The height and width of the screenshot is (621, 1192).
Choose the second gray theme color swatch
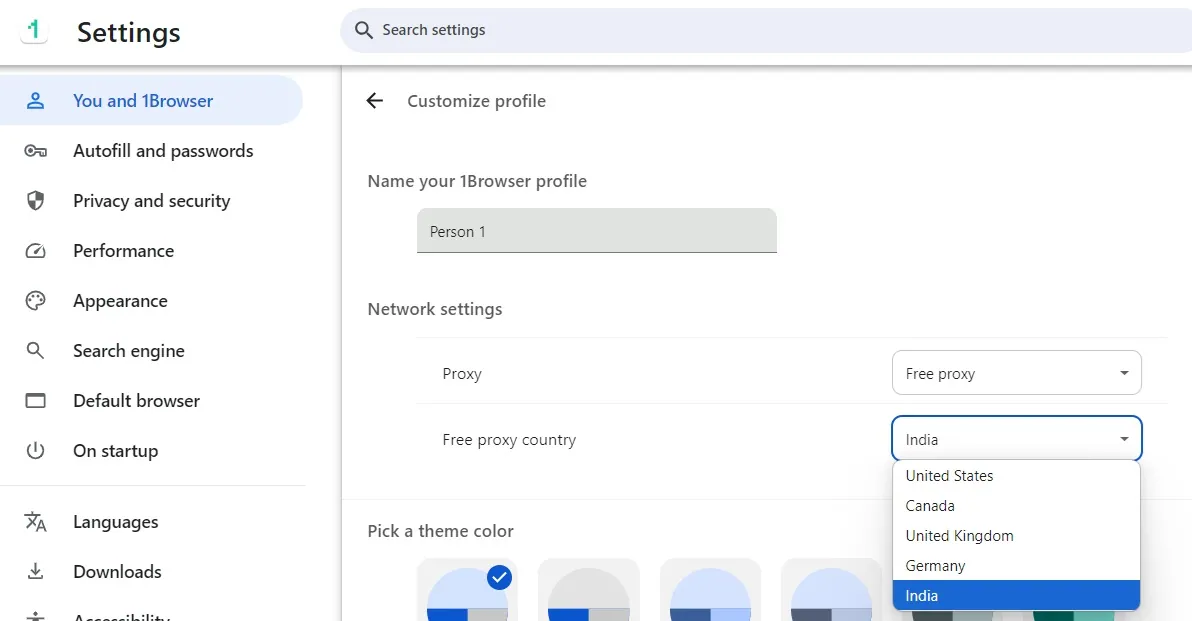(588, 590)
